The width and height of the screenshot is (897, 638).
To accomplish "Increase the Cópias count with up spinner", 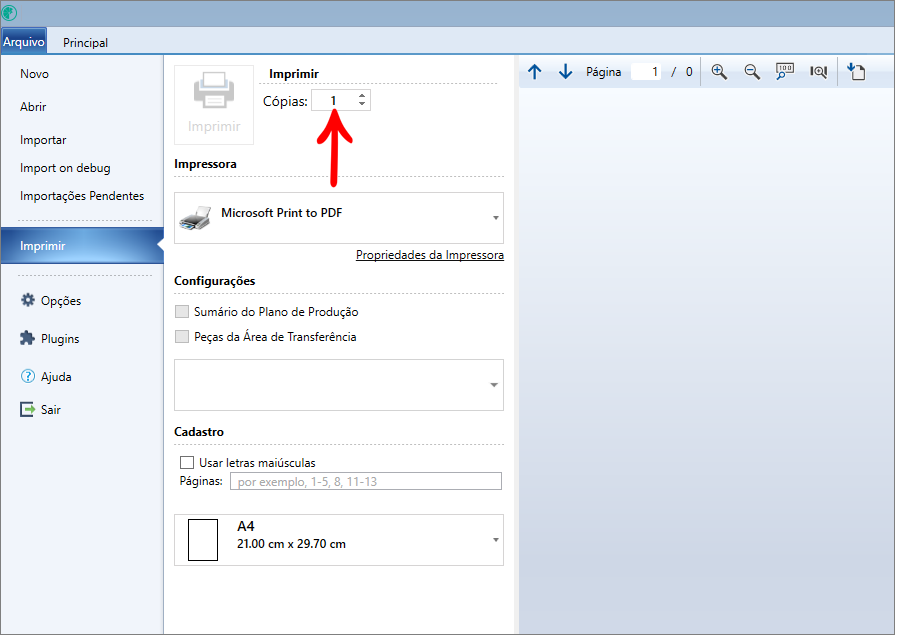I will [x=362, y=96].
